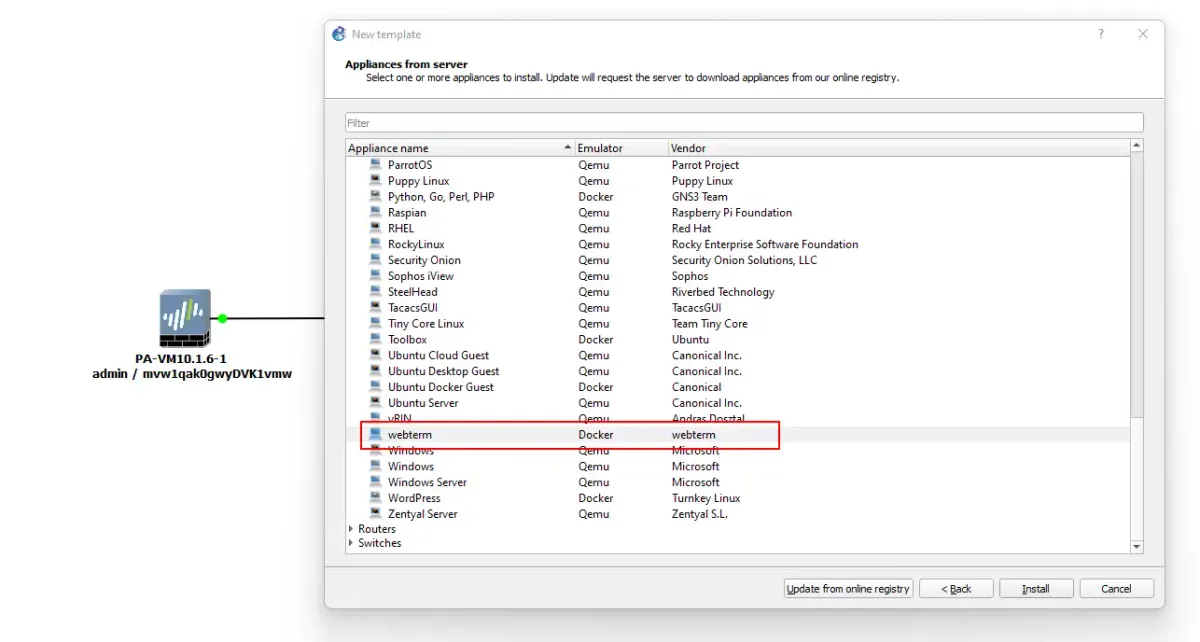Click 'Security Onion Solutions, LLC' vendor cell
Viewport: 1200px width, 642px height.
(x=744, y=260)
